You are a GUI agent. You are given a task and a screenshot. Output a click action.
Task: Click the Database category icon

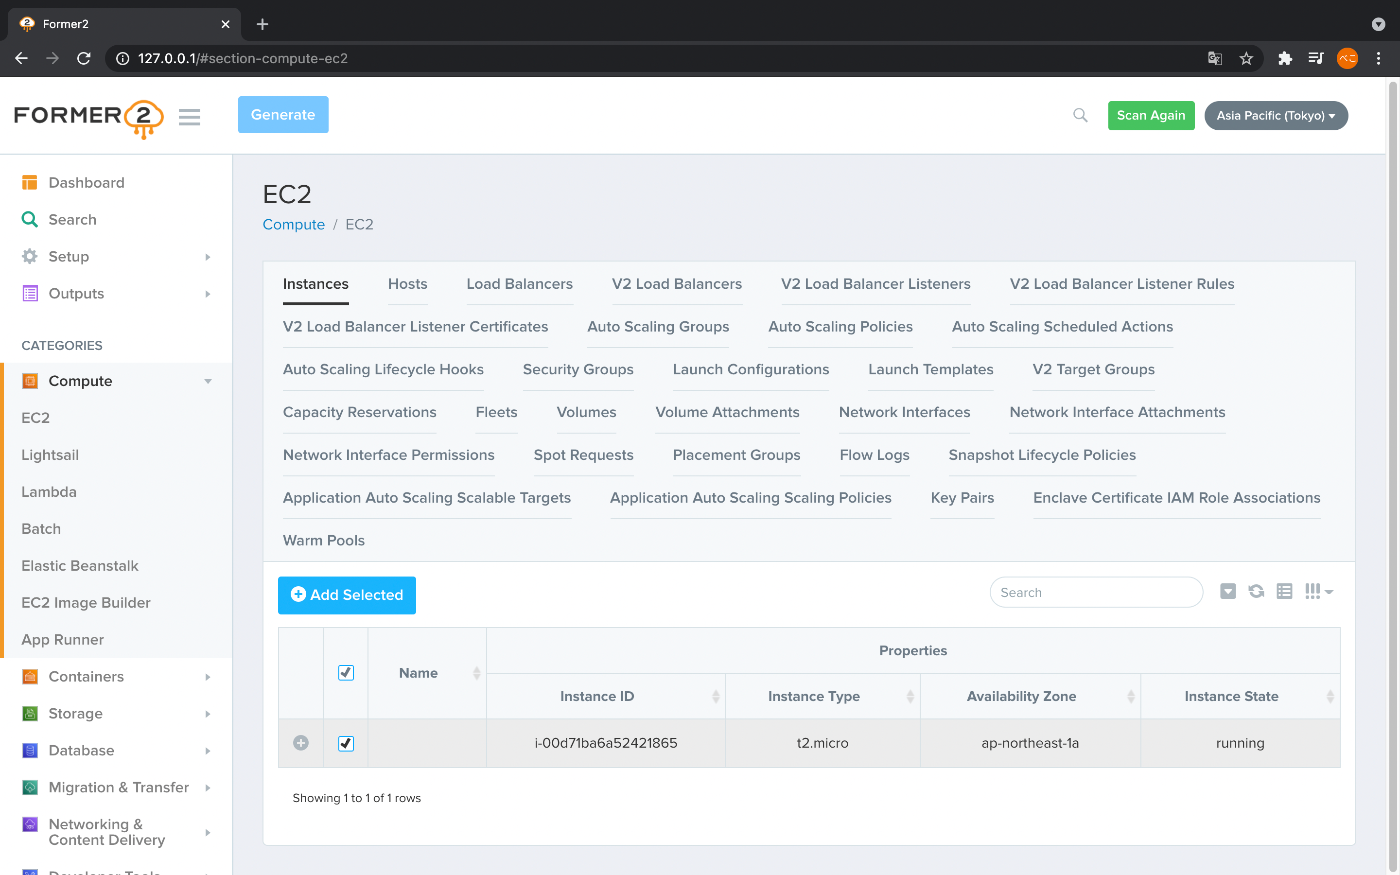pyautogui.click(x=30, y=751)
